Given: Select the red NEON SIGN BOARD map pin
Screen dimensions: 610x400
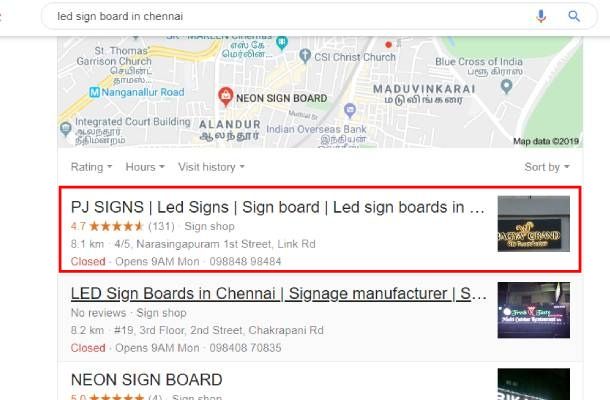Looking at the screenshot, I should tap(225, 97).
